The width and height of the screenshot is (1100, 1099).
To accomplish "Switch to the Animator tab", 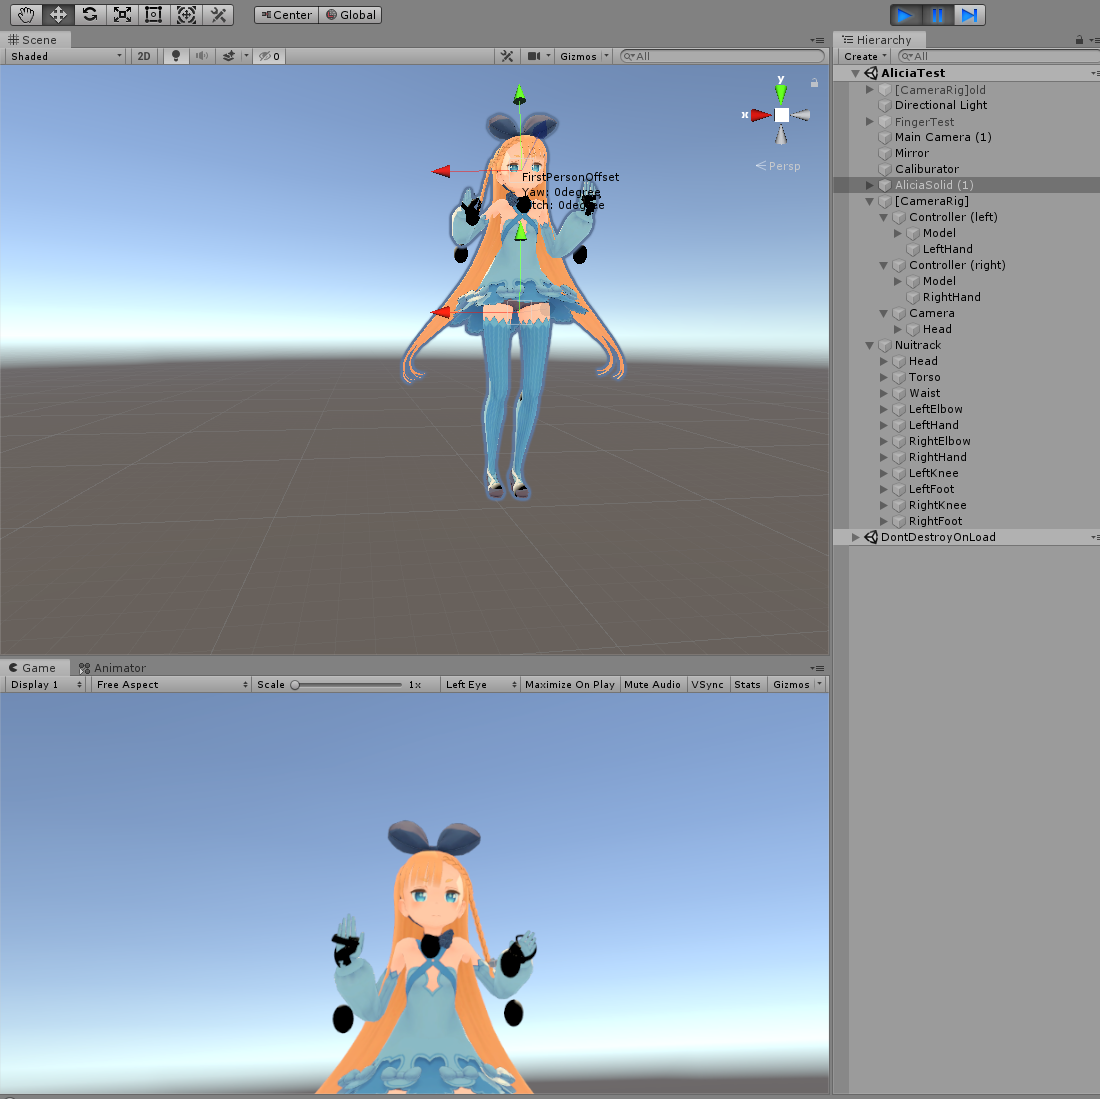I will [112, 668].
